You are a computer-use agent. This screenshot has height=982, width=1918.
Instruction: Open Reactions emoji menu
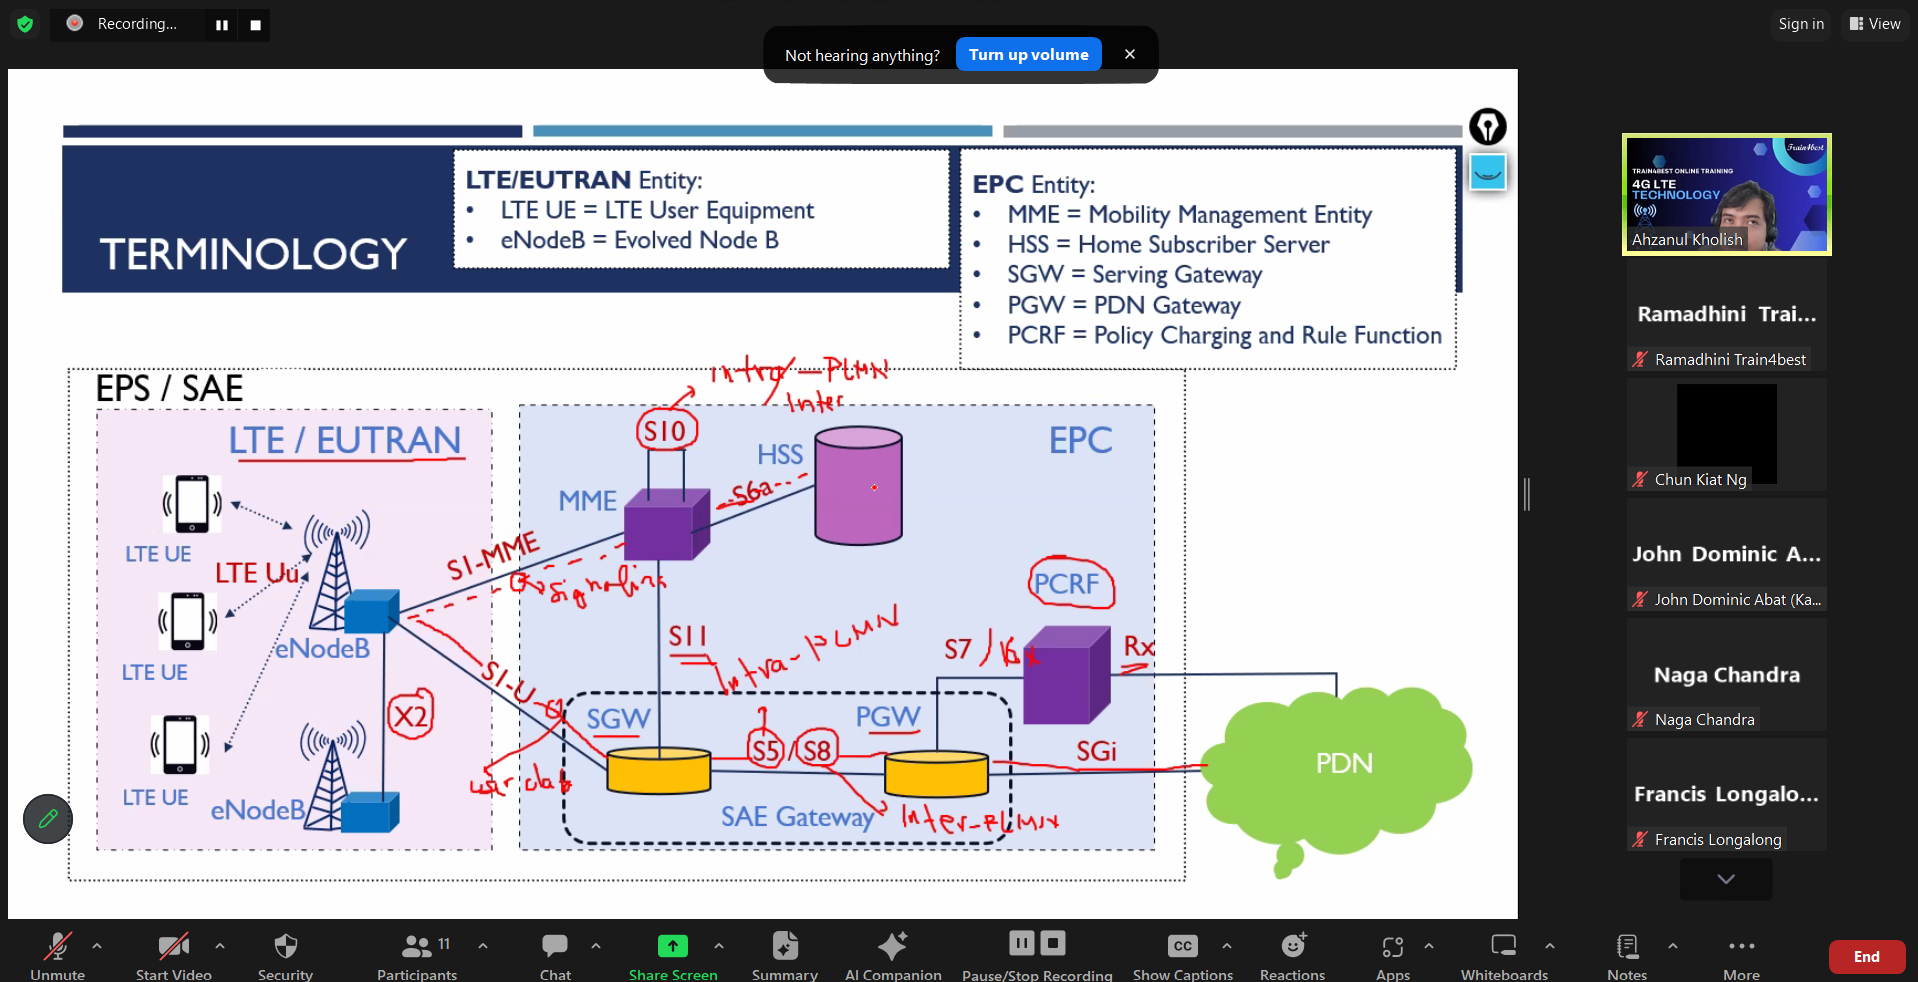[1292, 947]
